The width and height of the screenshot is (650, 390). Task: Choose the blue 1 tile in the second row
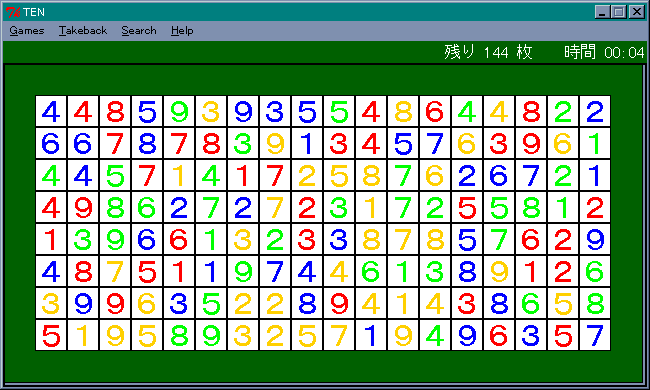tap(307, 143)
